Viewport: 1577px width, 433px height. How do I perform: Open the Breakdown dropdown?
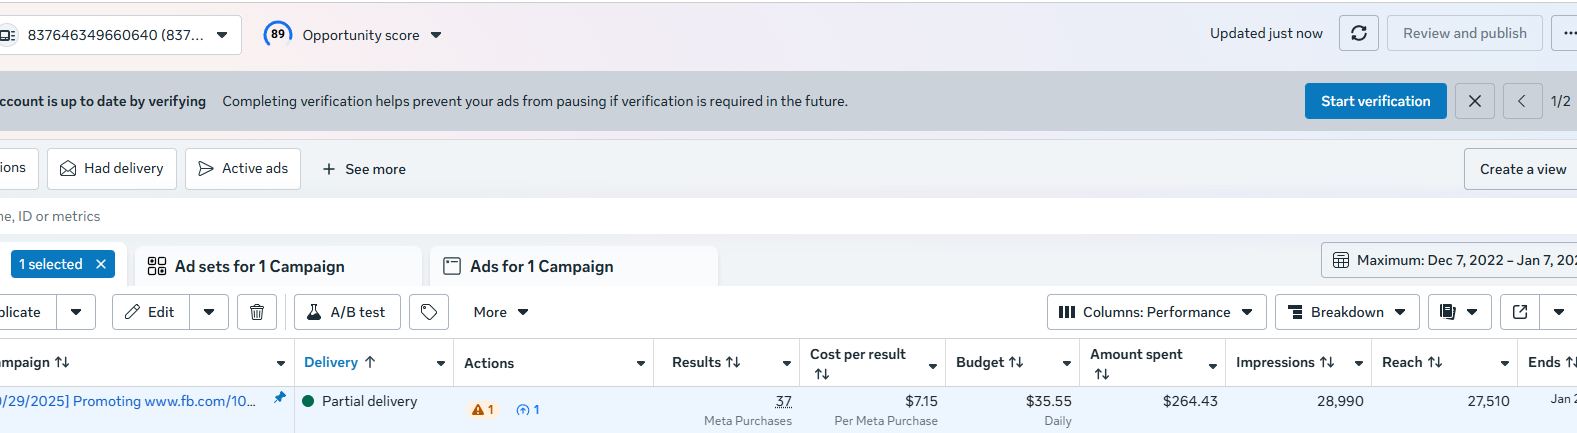[x=1347, y=312]
